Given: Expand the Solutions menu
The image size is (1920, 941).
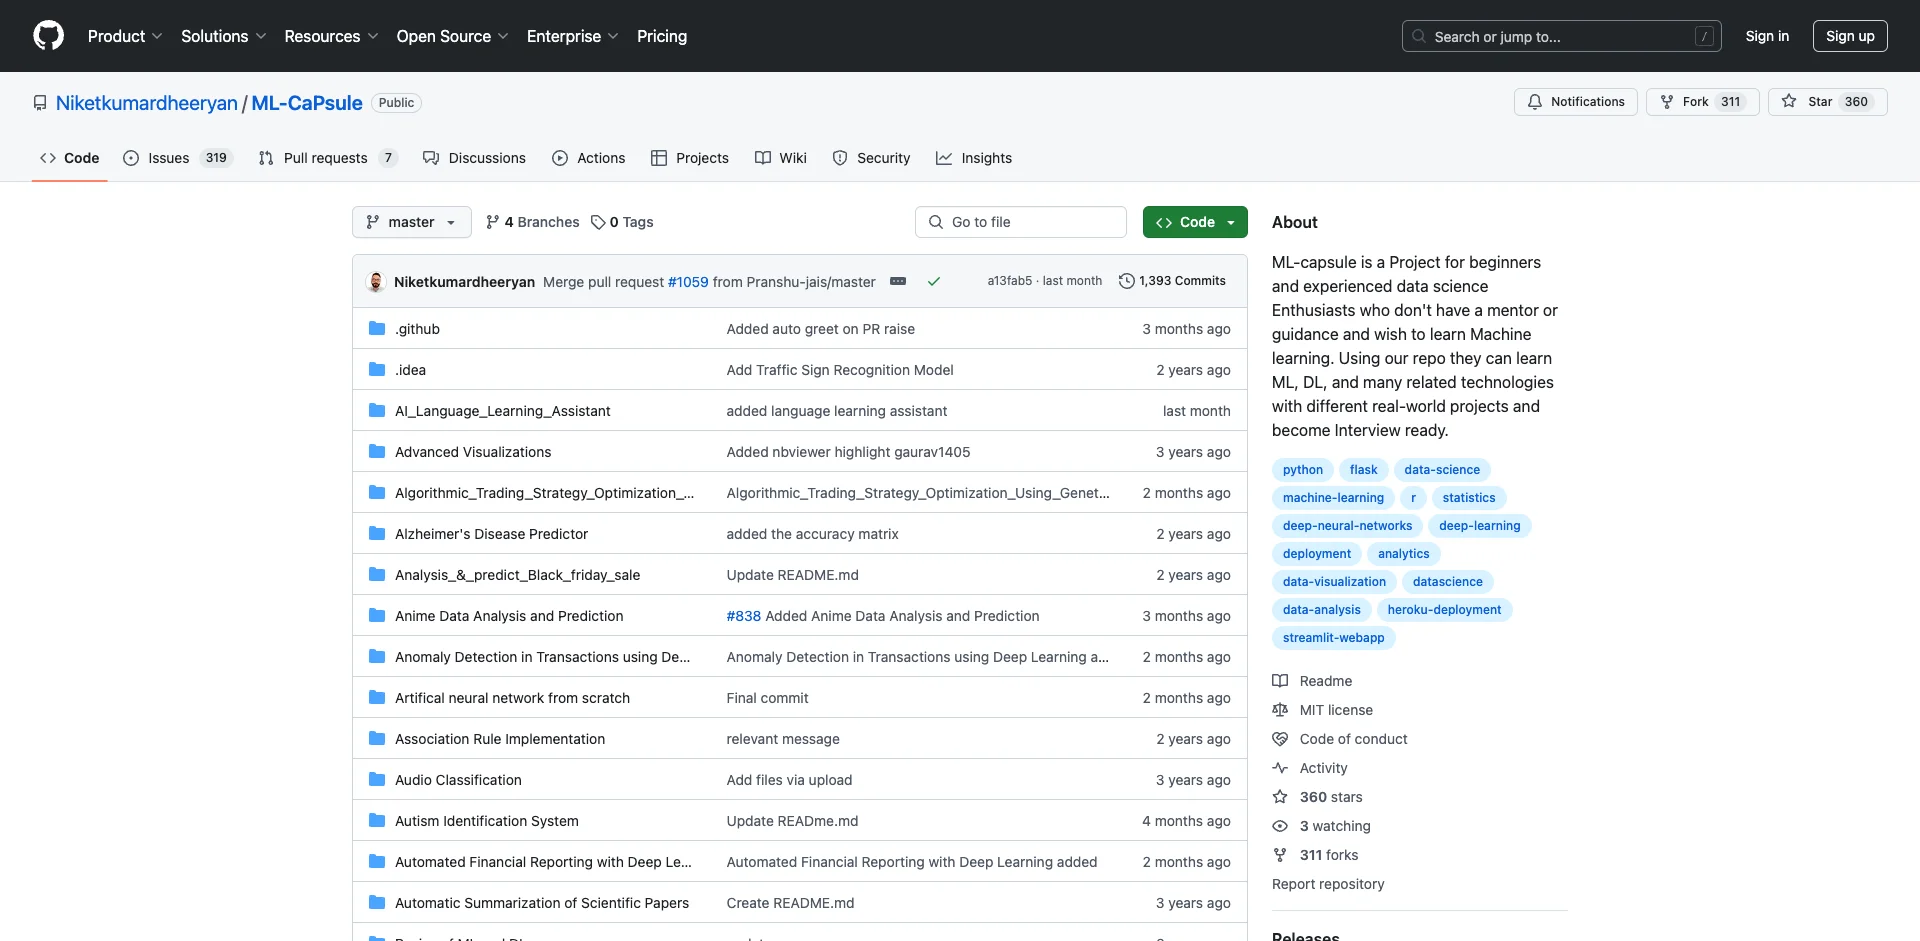Looking at the screenshot, I should (224, 36).
